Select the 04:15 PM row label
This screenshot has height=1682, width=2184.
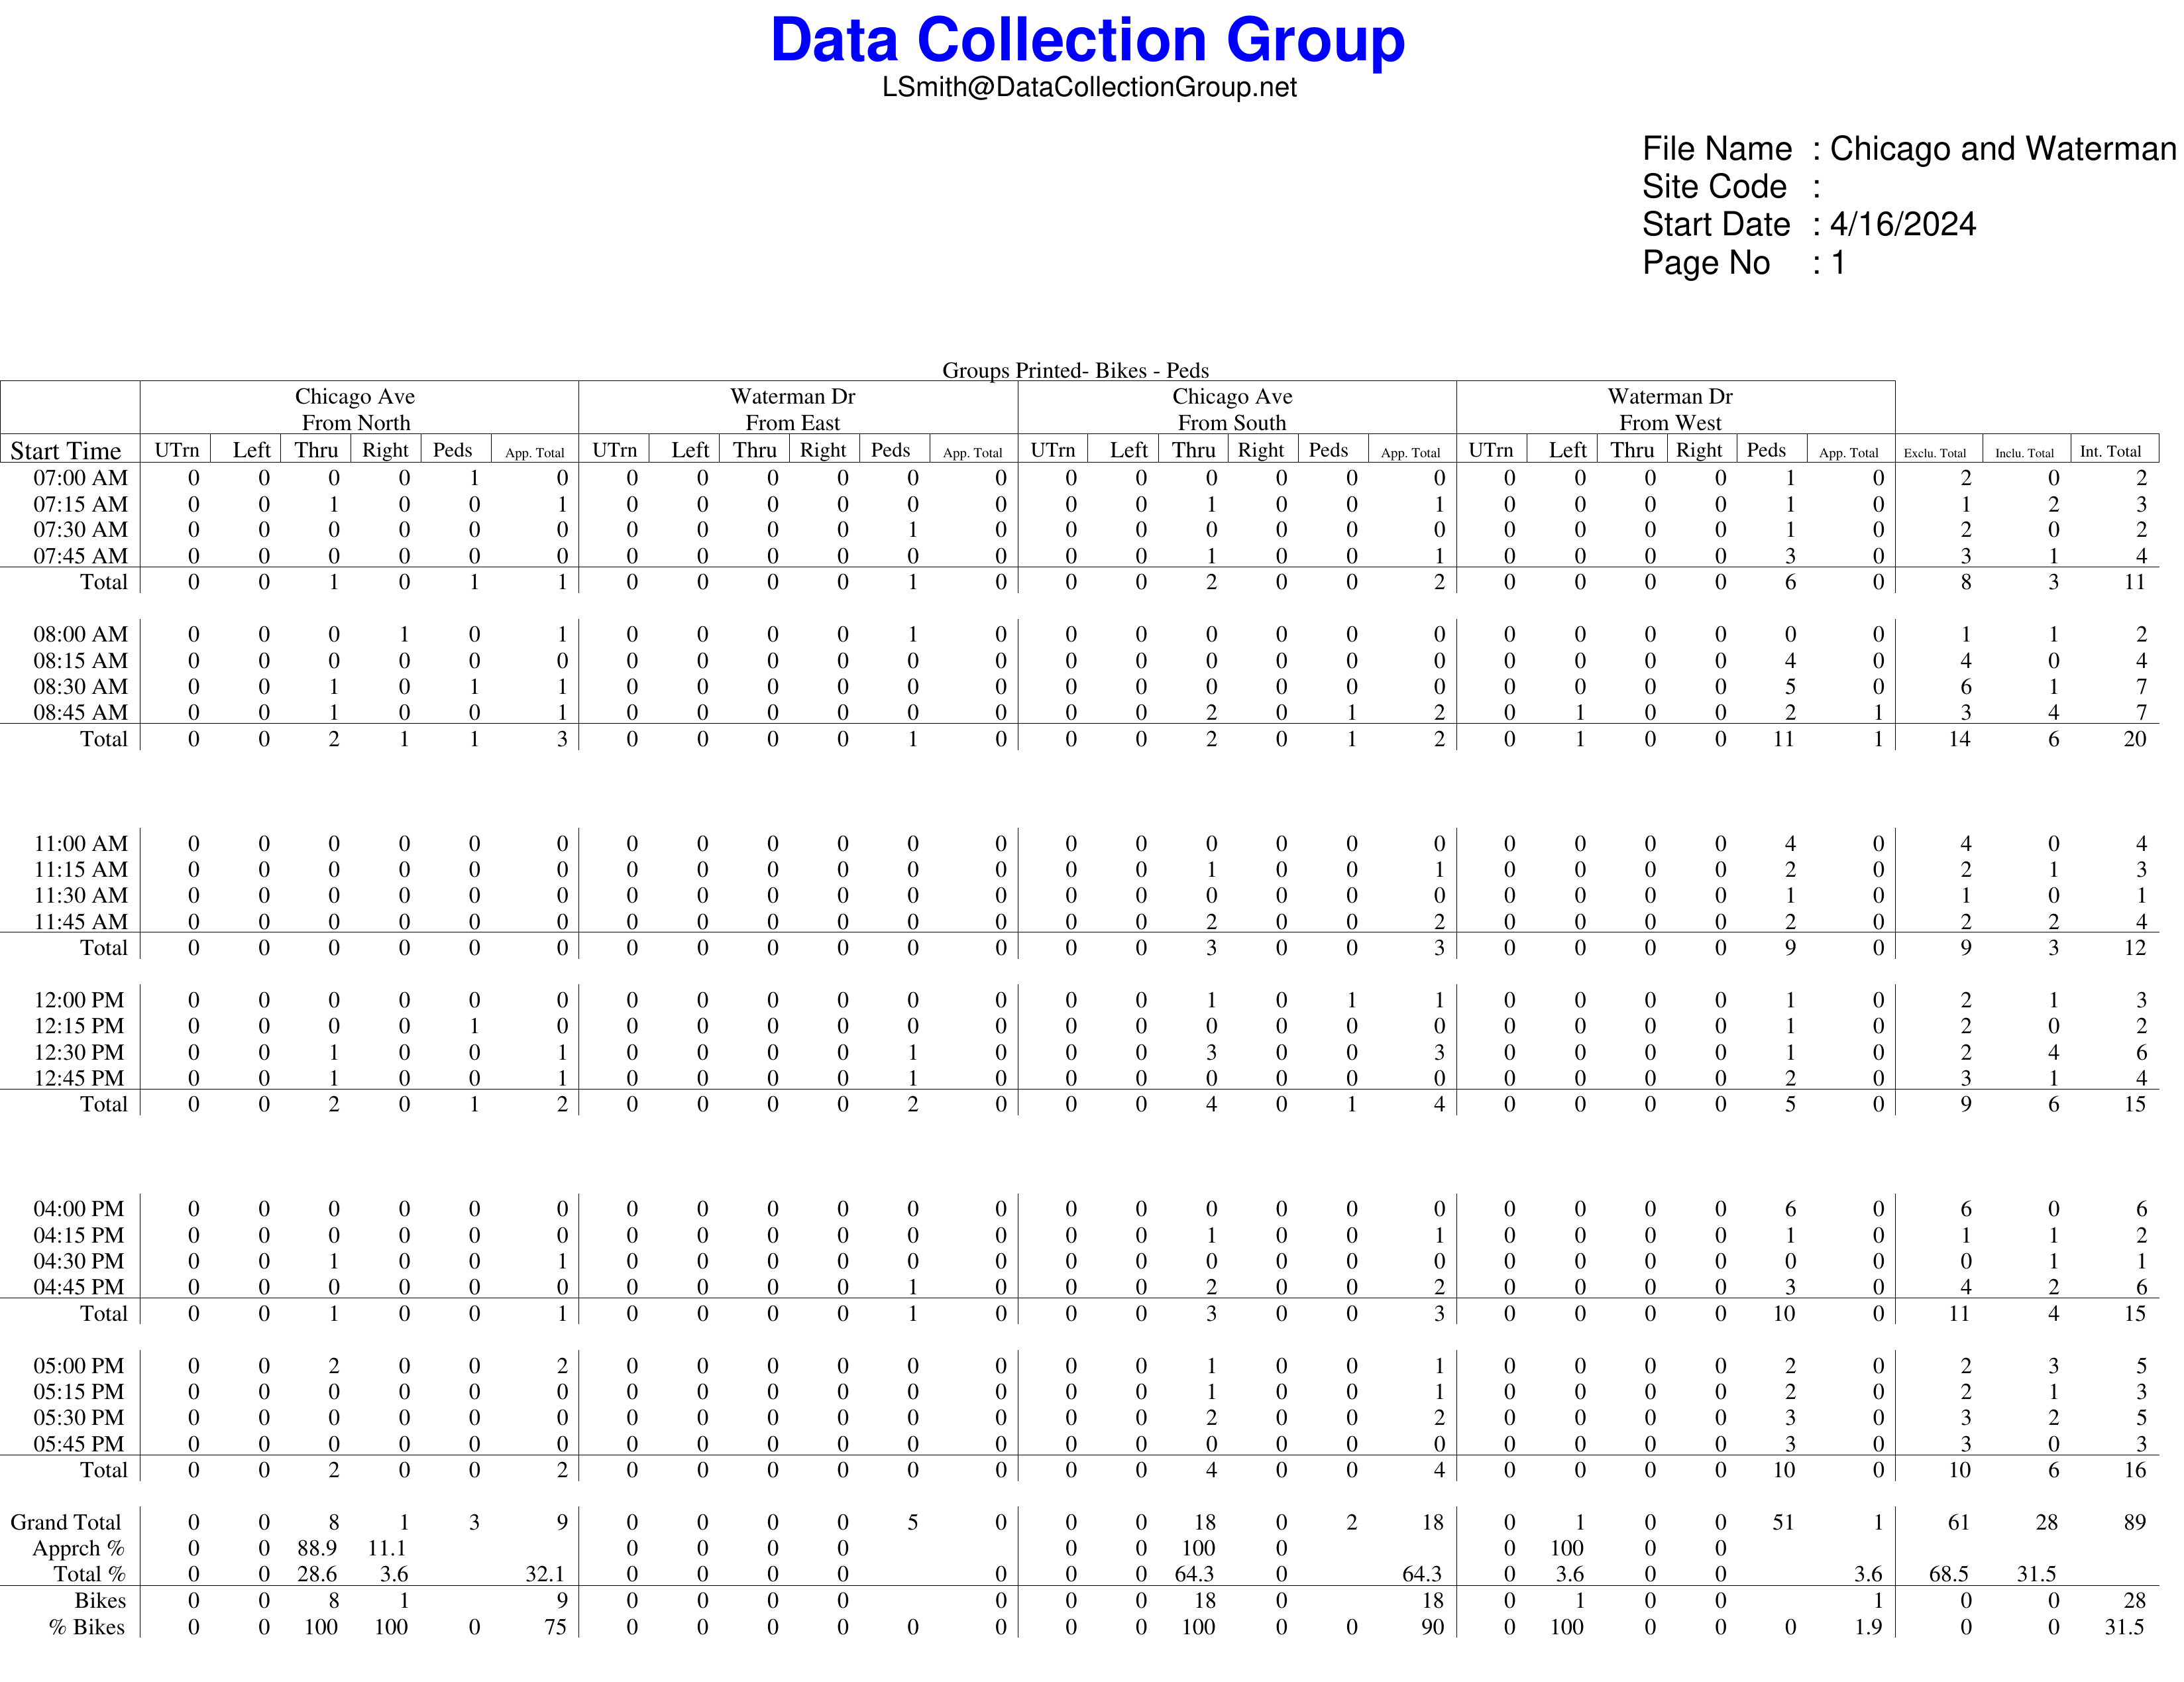pos(79,1235)
